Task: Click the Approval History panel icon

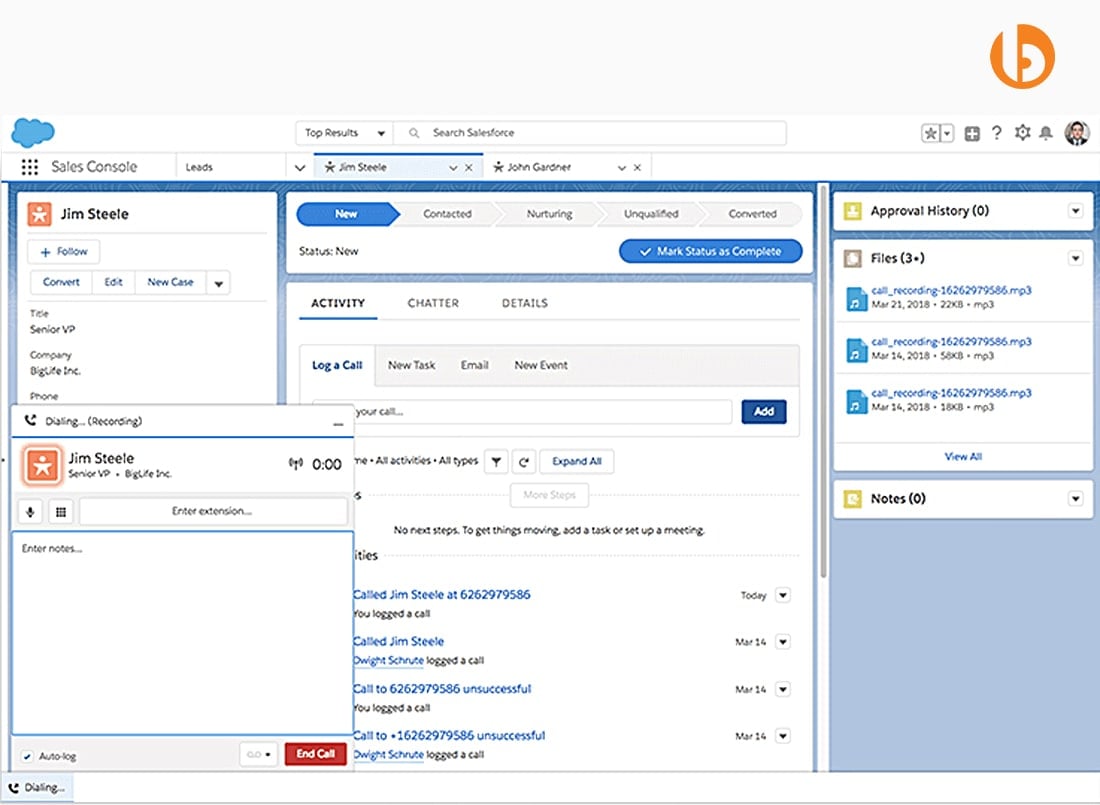Action: [x=852, y=211]
